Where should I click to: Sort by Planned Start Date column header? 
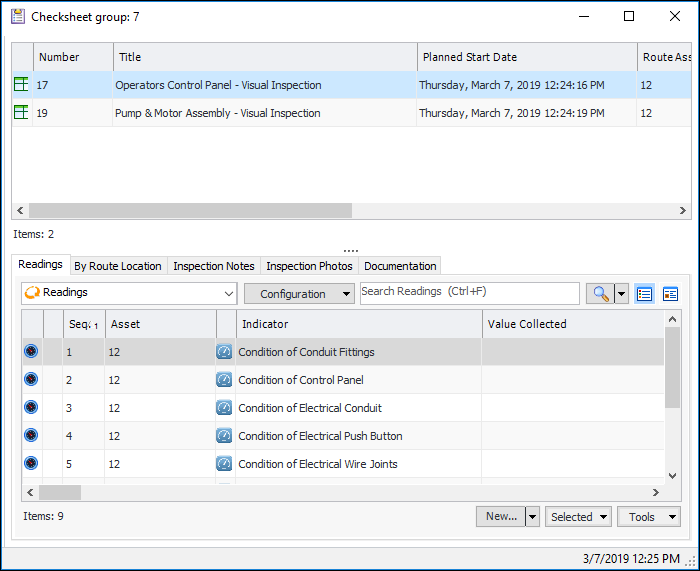pos(526,57)
